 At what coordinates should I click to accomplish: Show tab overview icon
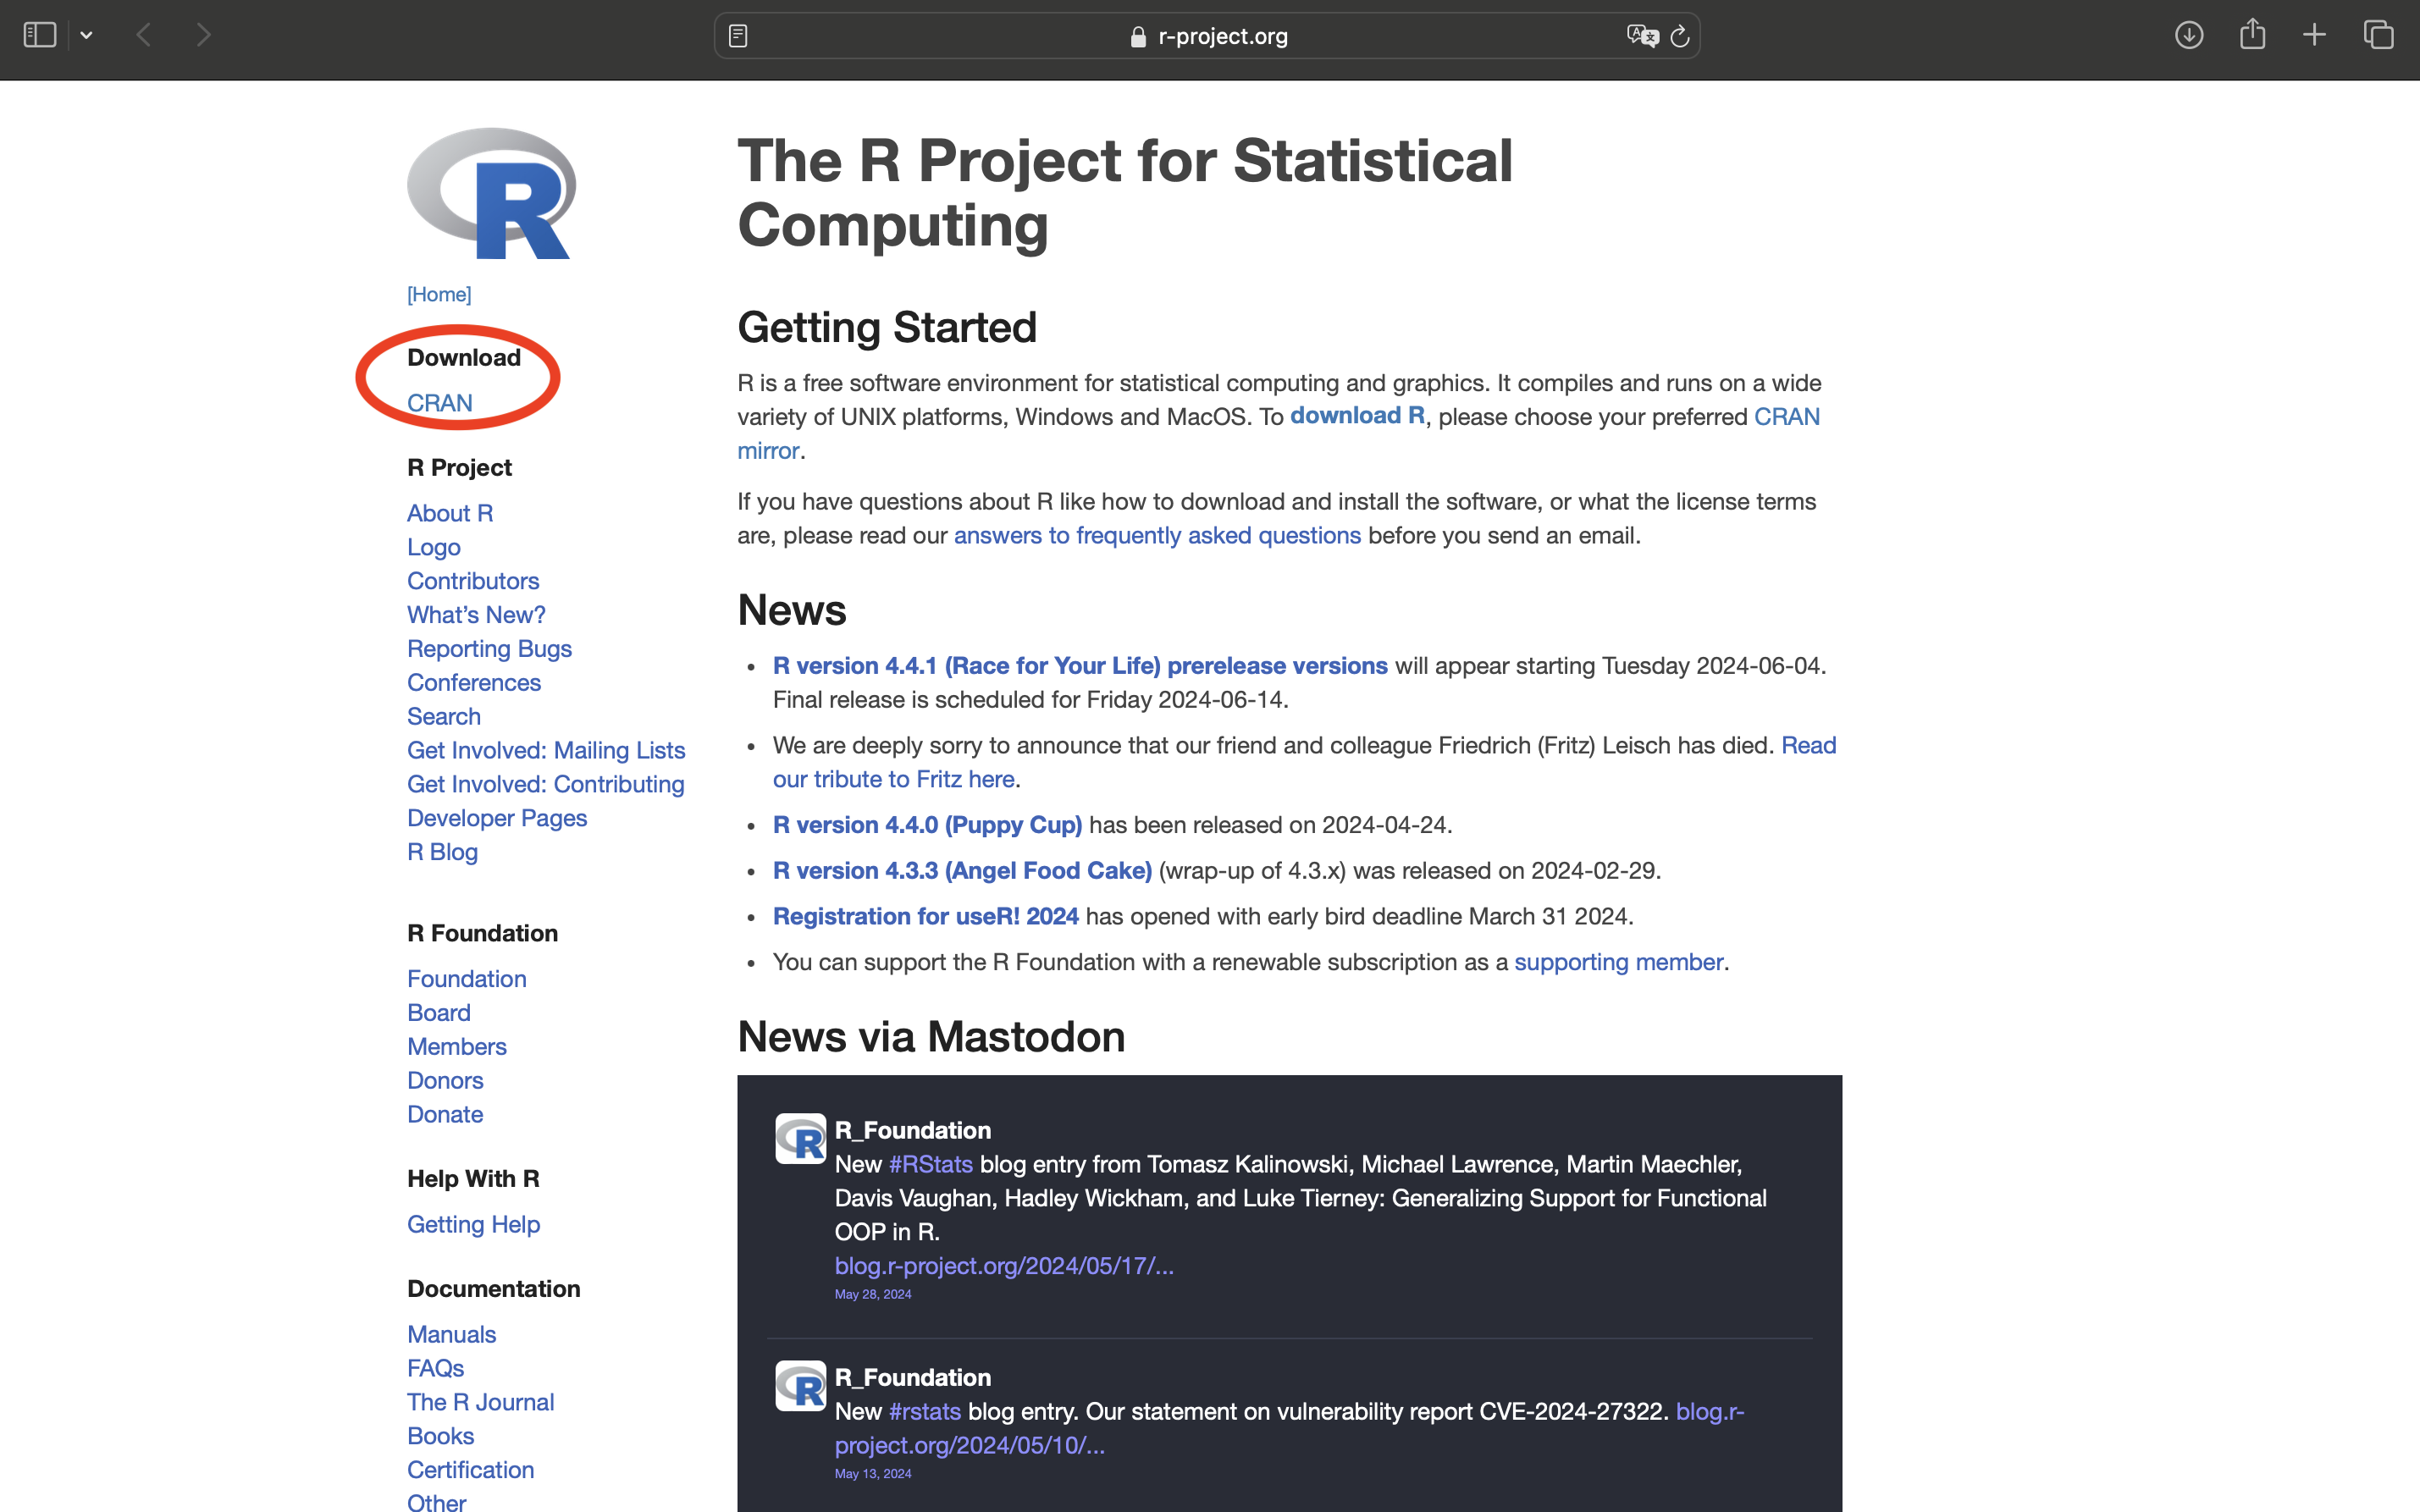tap(2378, 35)
